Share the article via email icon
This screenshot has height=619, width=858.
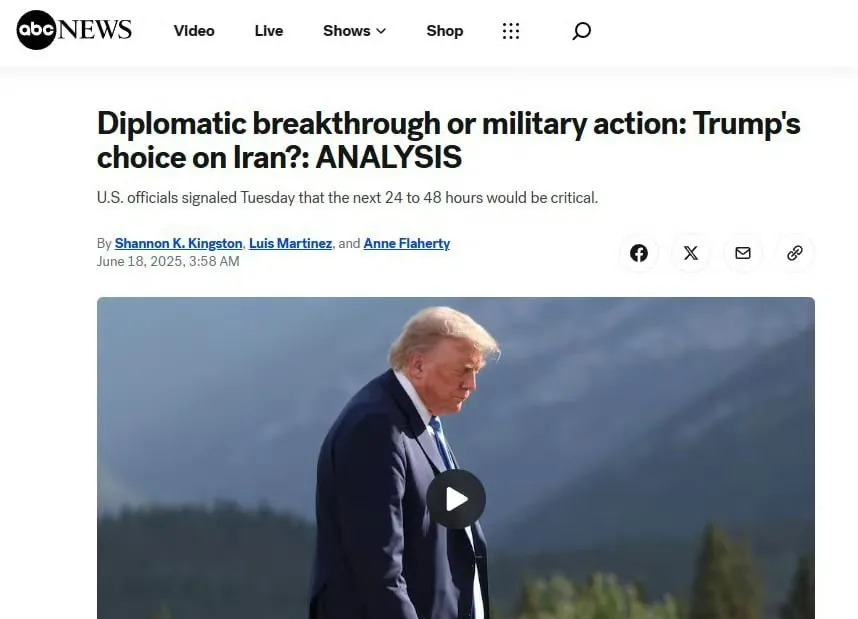click(x=743, y=253)
